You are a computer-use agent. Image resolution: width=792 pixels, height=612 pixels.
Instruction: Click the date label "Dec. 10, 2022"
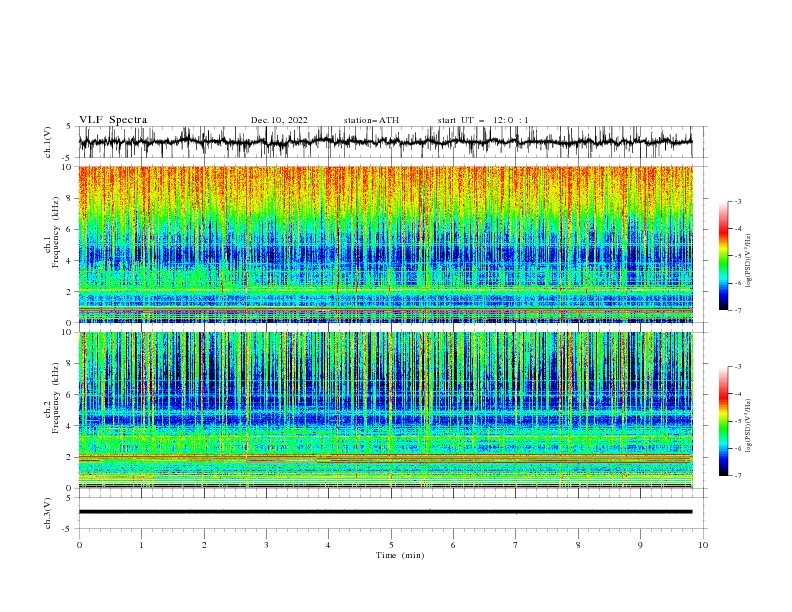pos(279,120)
